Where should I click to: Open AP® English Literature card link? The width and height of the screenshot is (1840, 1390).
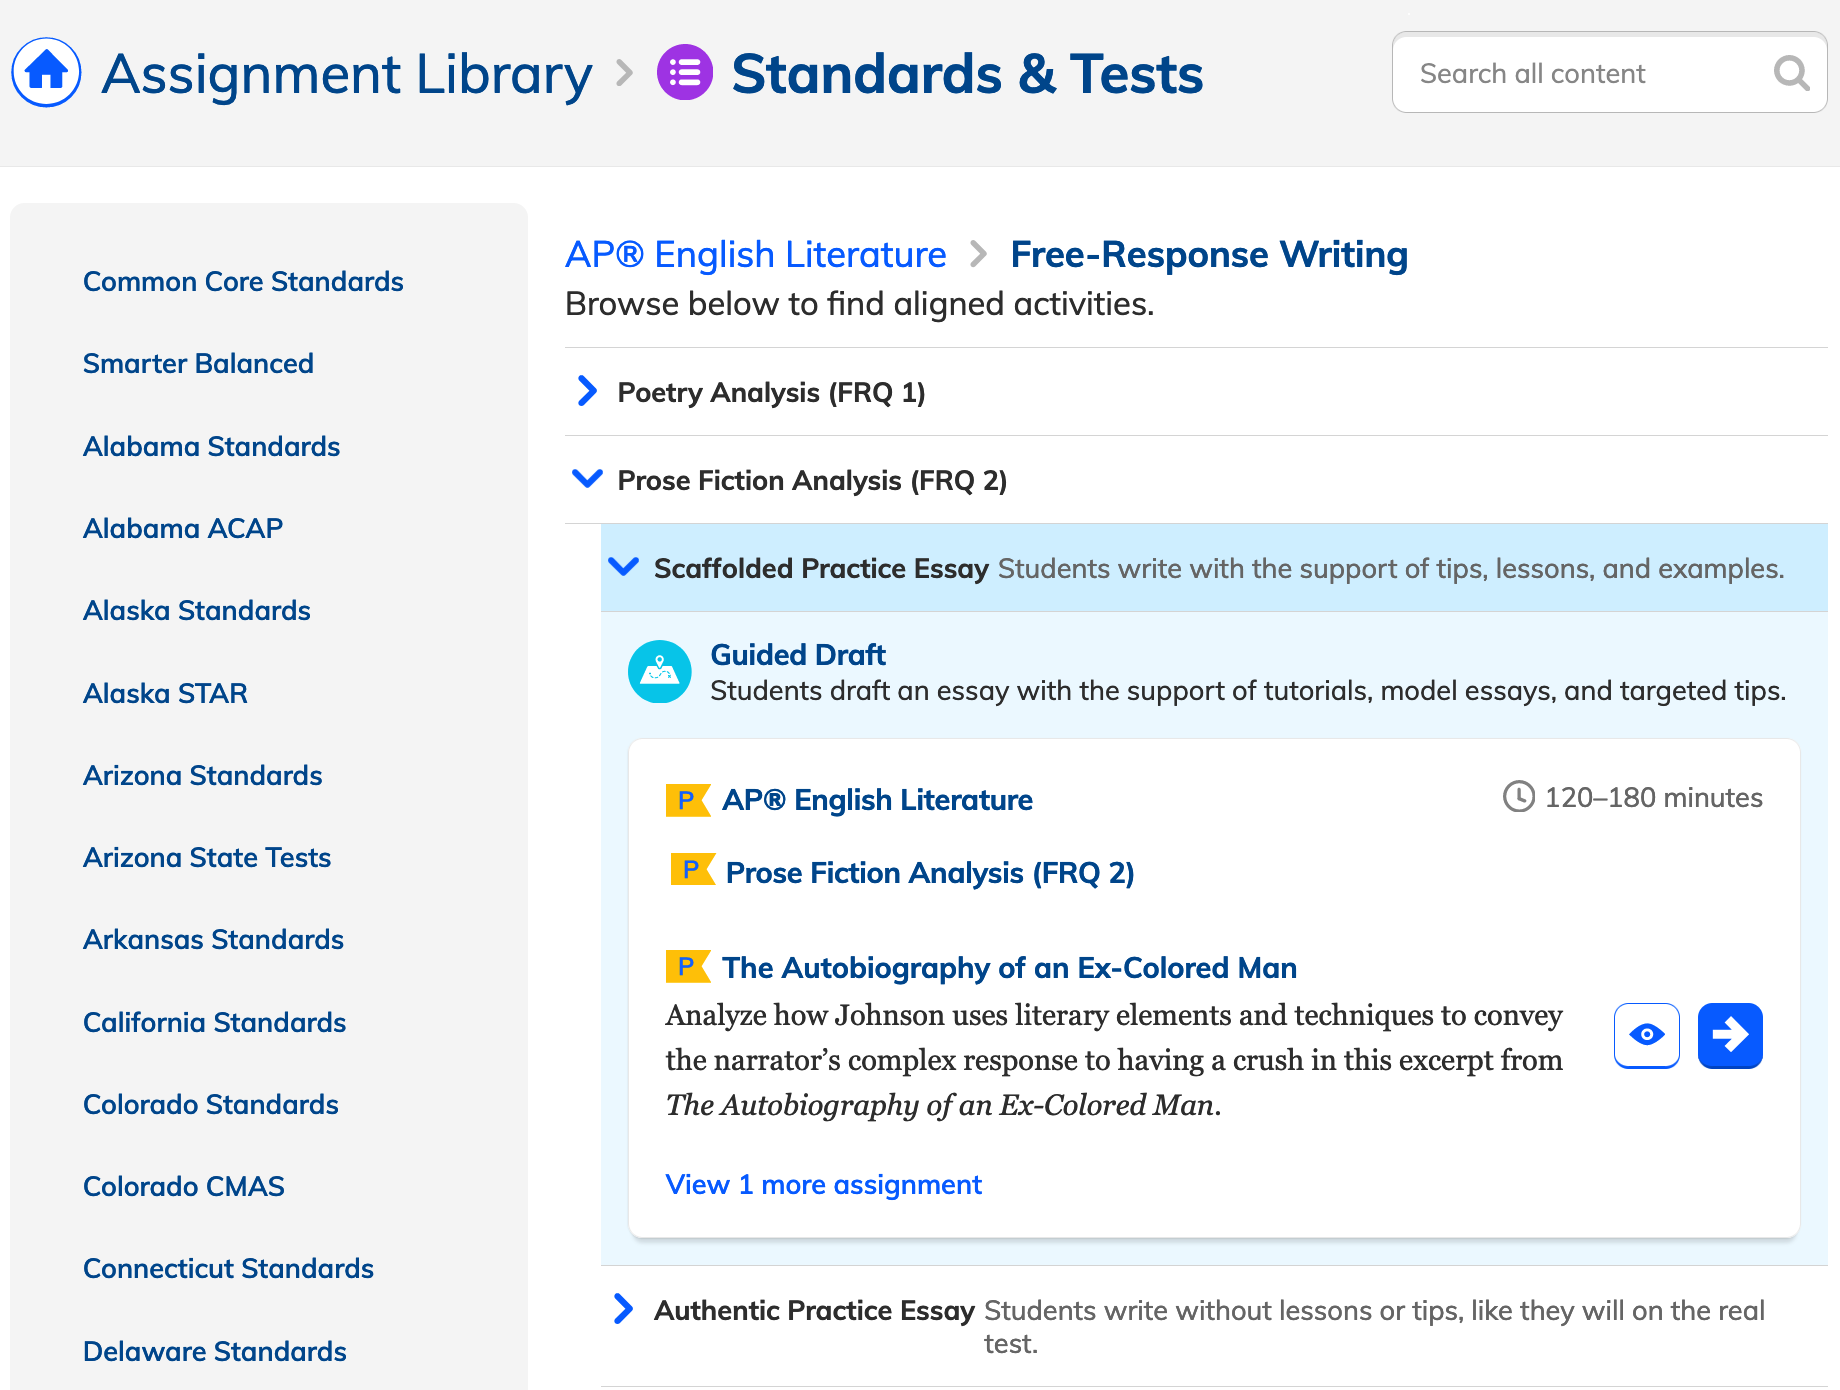point(877,800)
